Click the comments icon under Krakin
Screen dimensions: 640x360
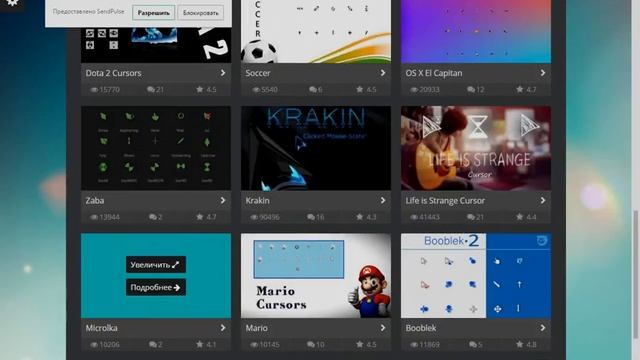(311, 217)
